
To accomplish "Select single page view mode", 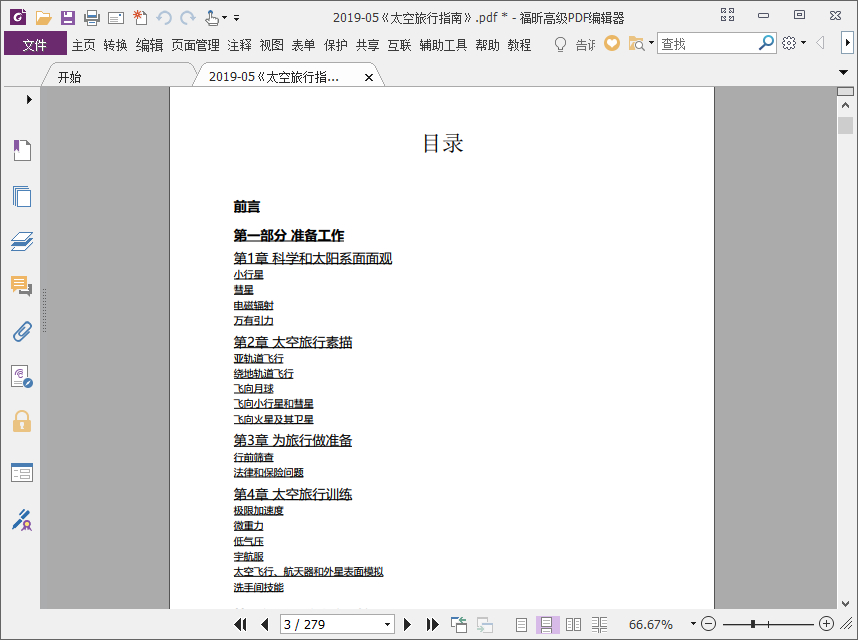I will (521, 624).
